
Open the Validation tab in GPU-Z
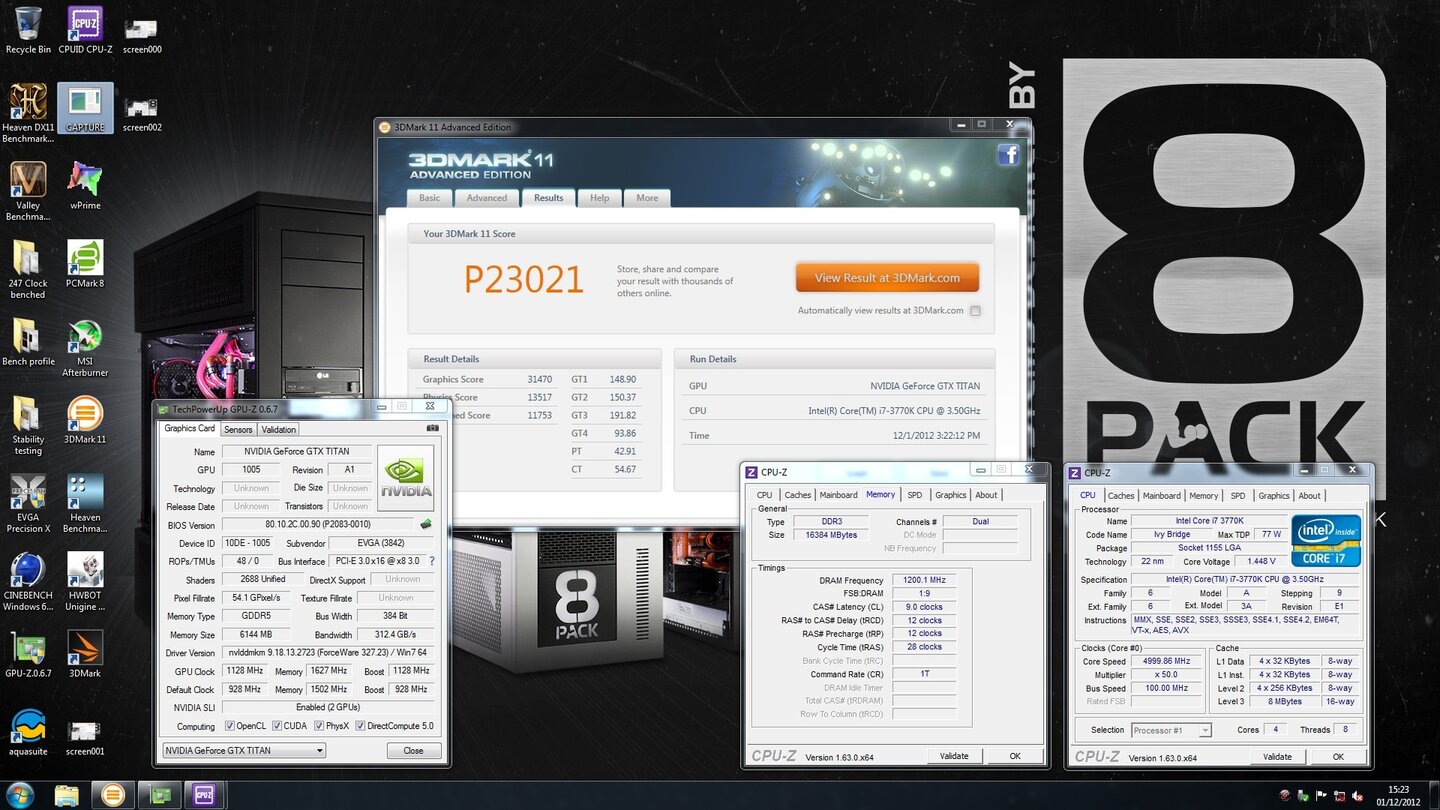point(278,430)
